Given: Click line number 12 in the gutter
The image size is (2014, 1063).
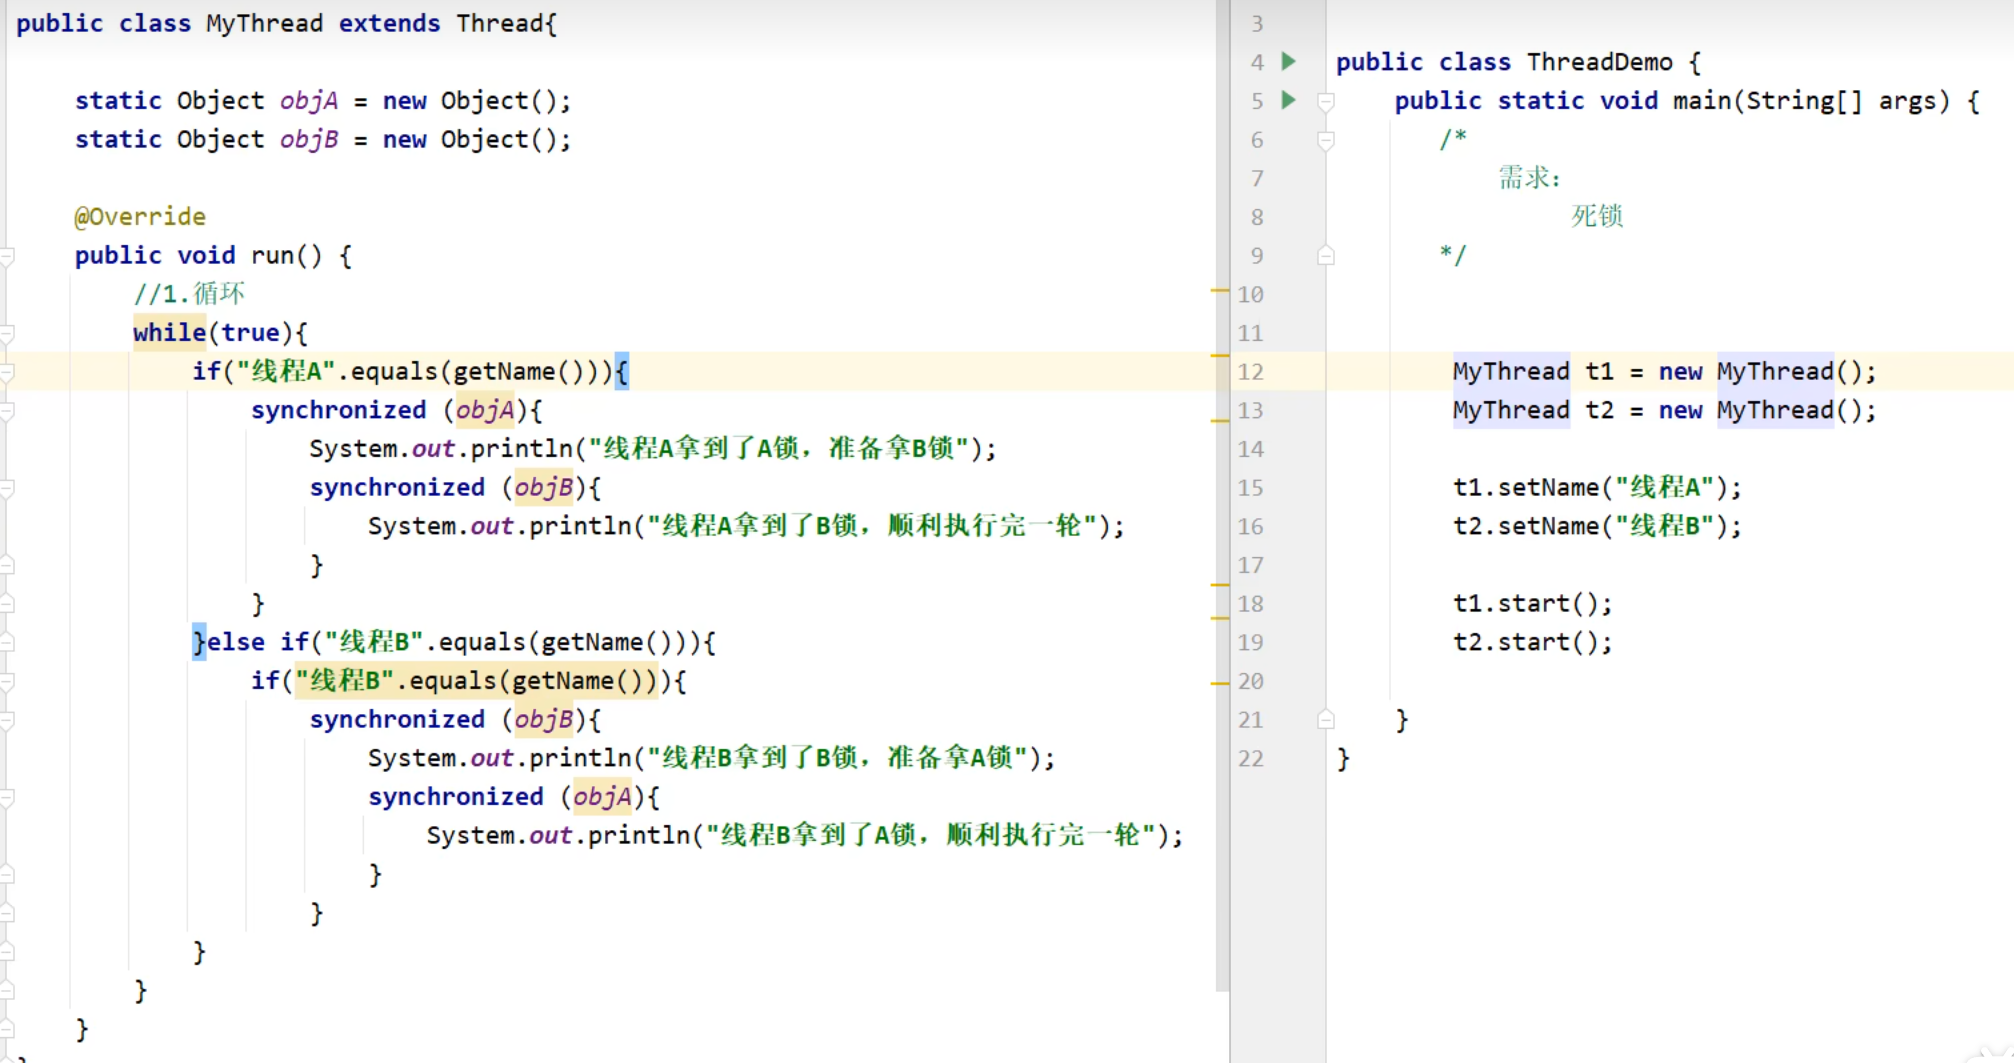Looking at the screenshot, I should 1250,372.
